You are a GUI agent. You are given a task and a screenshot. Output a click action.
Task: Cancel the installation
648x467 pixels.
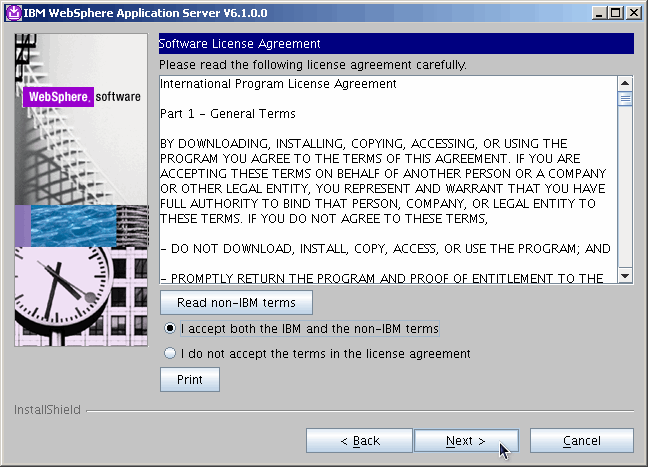click(x=581, y=441)
